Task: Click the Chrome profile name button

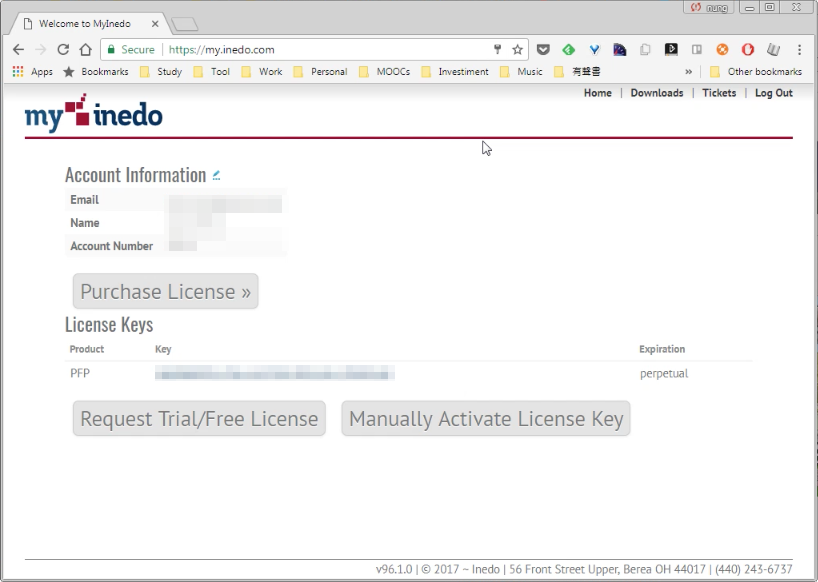Action: pyautogui.click(x=709, y=7)
